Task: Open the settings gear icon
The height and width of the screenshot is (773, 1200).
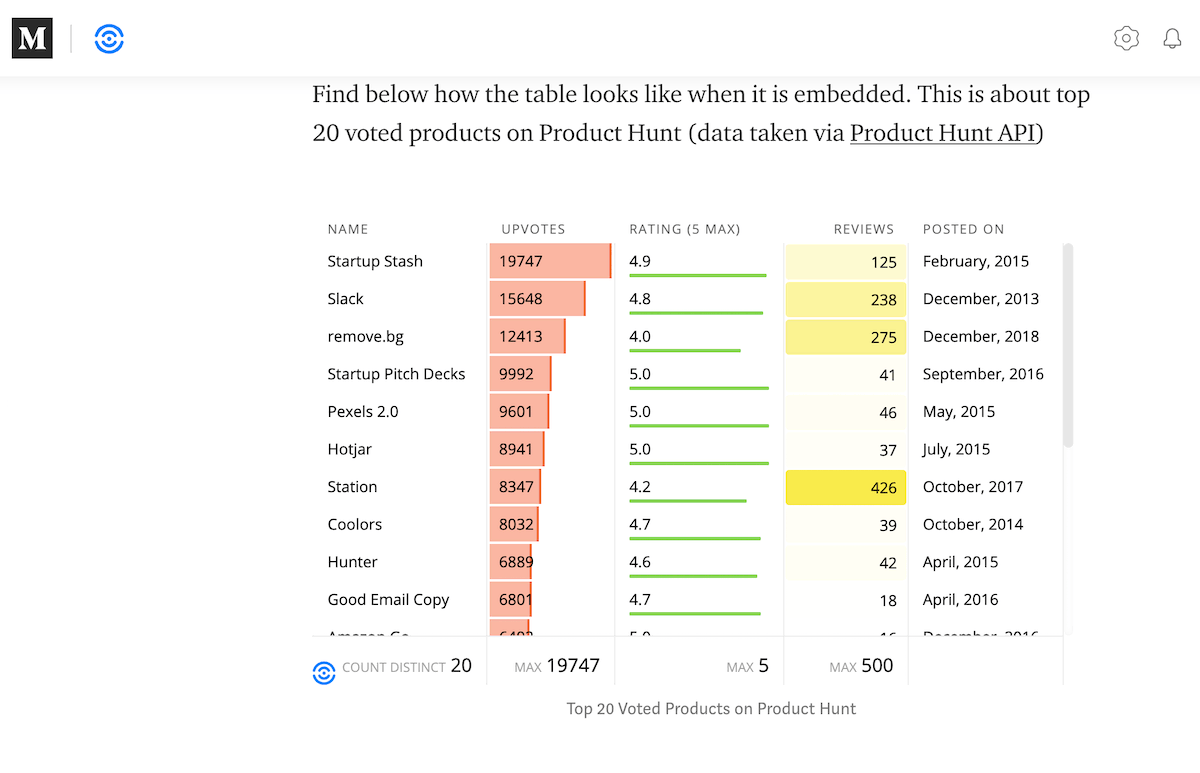Action: [1126, 38]
